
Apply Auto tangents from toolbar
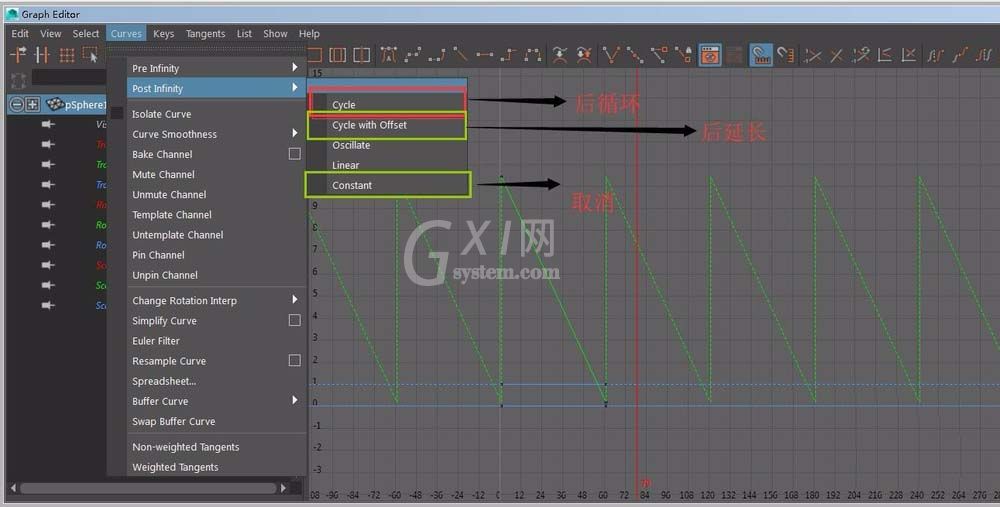pyautogui.click(x=388, y=55)
